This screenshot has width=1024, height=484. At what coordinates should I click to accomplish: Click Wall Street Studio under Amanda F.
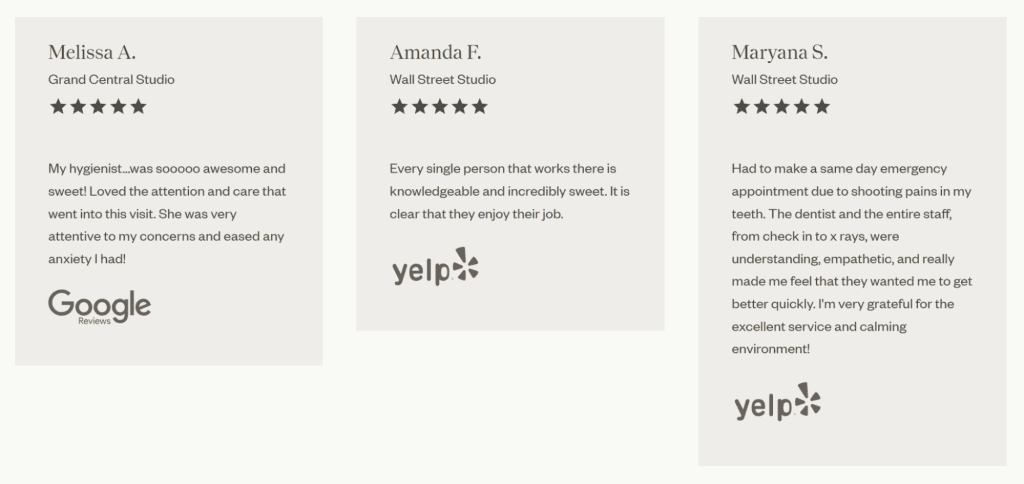coord(442,79)
